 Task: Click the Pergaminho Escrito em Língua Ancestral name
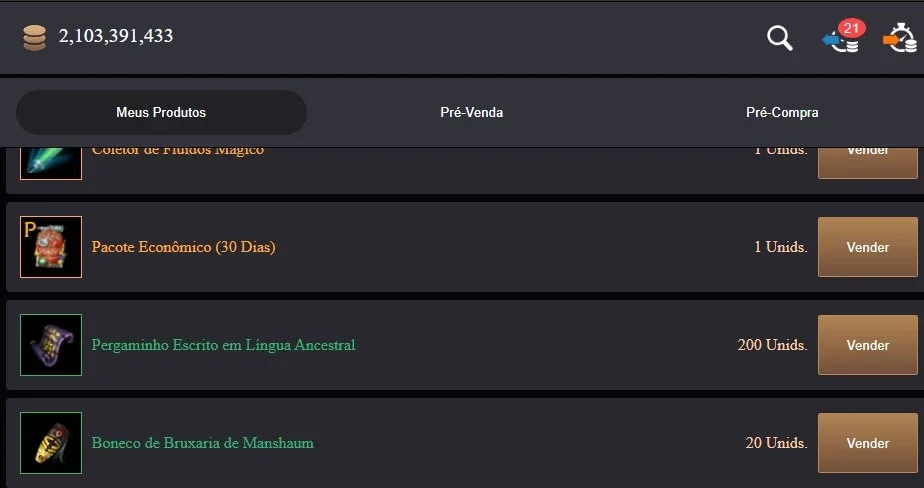(x=223, y=345)
